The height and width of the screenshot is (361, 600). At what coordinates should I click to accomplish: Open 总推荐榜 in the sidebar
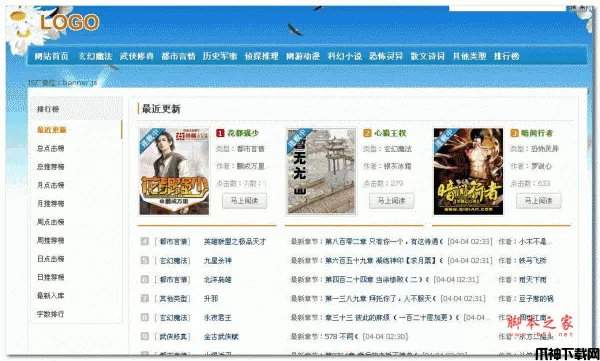[x=51, y=167]
